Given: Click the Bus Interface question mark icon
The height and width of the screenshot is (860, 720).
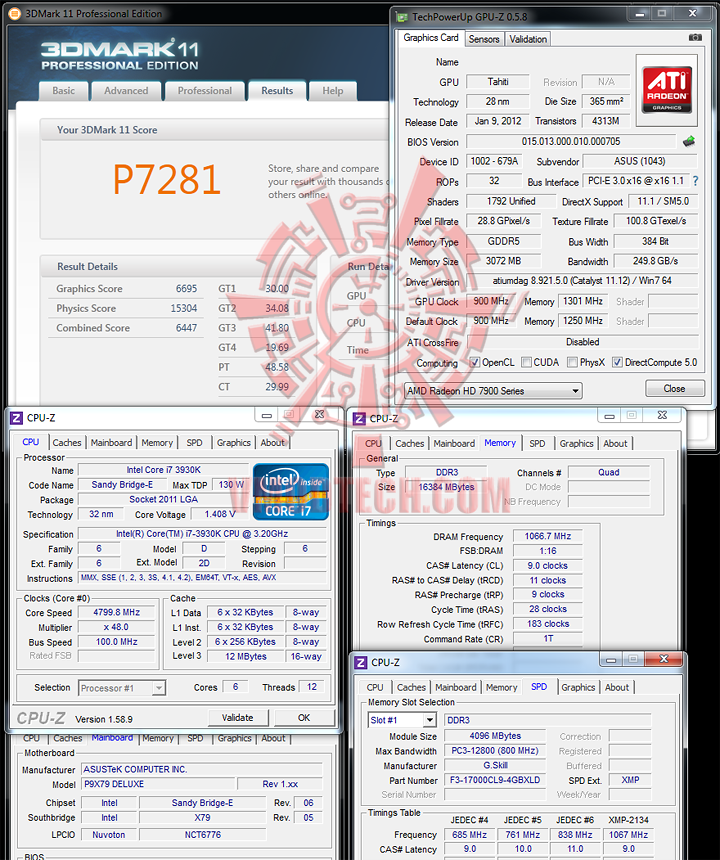Looking at the screenshot, I should tap(695, 180).
